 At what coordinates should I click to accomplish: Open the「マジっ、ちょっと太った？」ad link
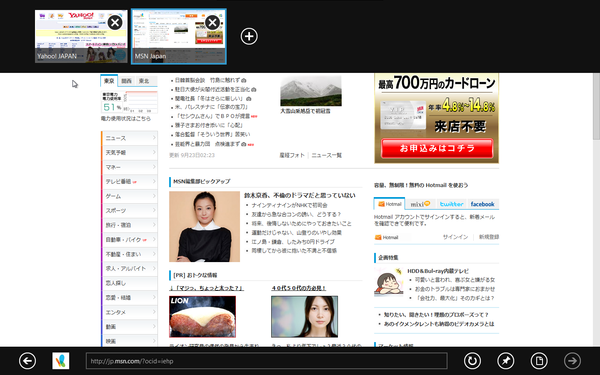[x=206, y=288]
